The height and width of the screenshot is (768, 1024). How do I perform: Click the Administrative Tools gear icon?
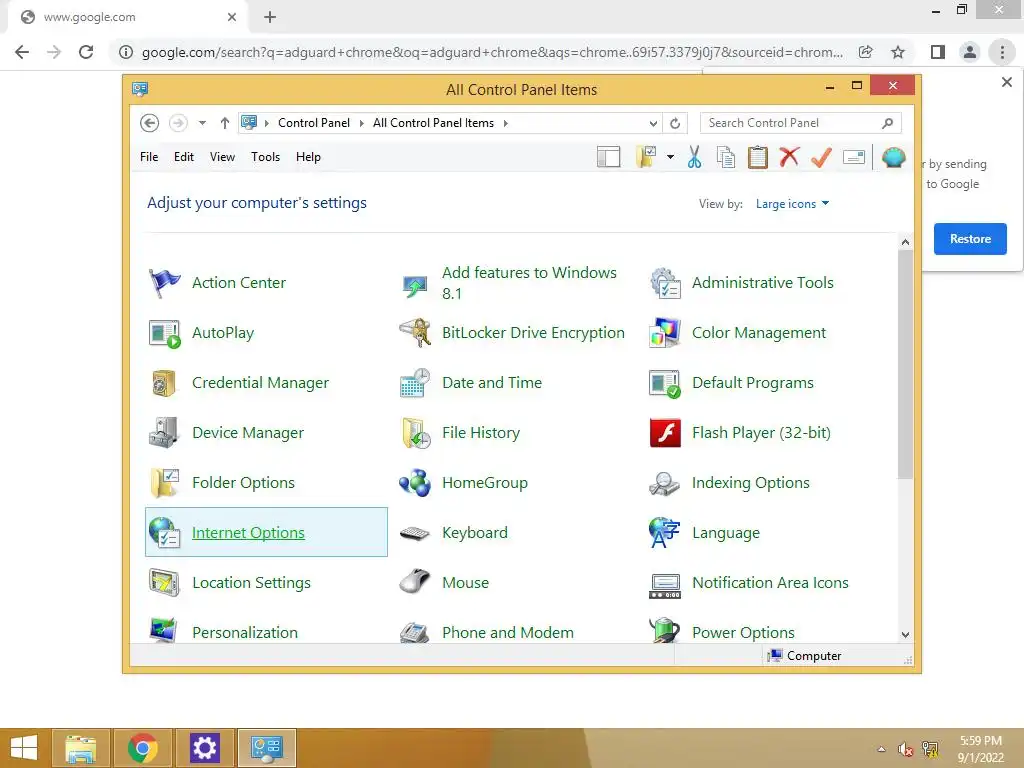pyautogui.click(x=665, y=283)
